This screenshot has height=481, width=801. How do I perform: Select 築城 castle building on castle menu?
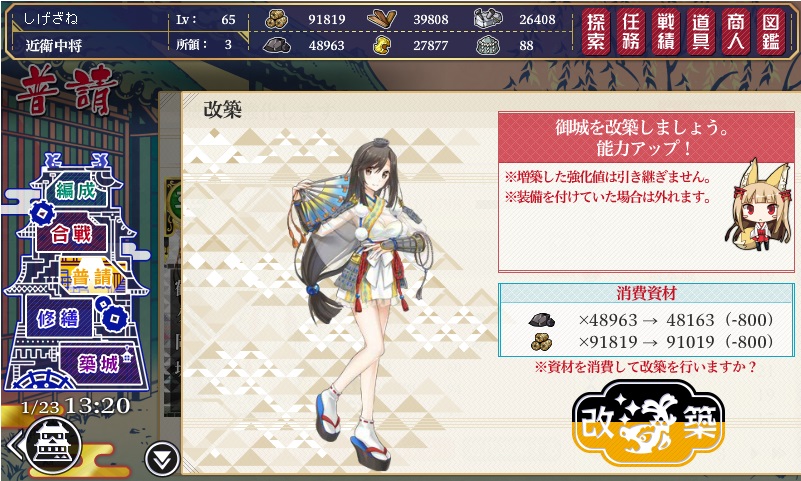click(100, 364)
